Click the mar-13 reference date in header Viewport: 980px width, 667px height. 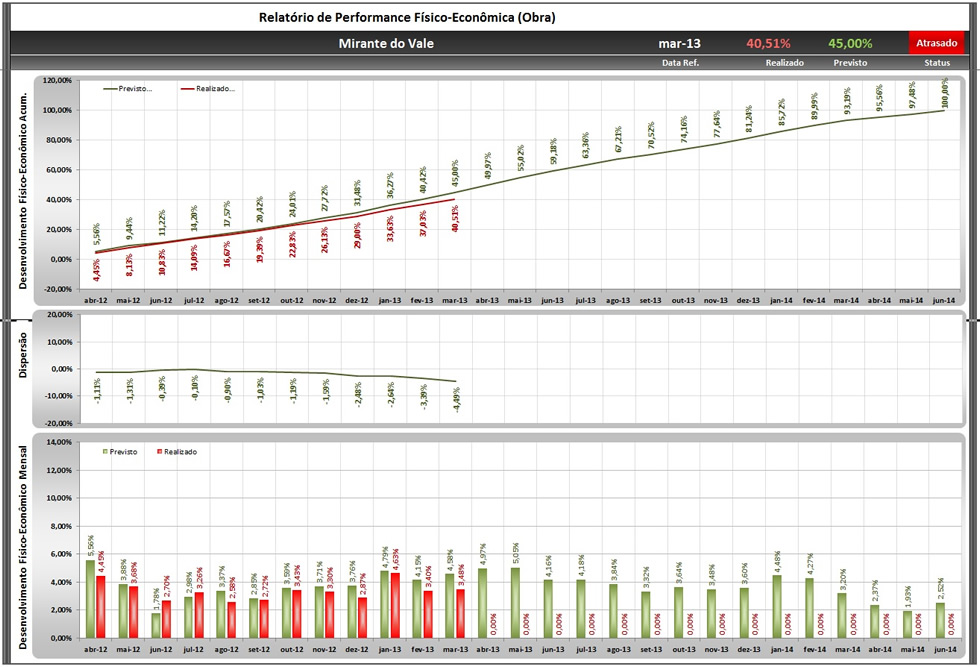[679, 44]
